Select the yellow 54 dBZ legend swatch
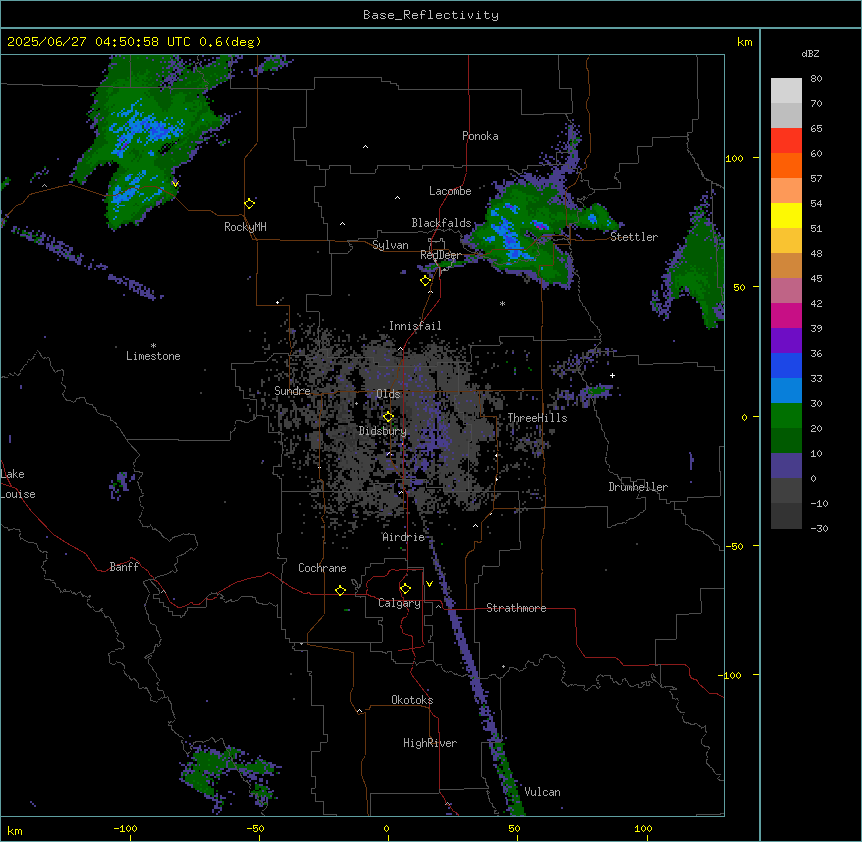This screenshot has width=862, height=842. 786,215
